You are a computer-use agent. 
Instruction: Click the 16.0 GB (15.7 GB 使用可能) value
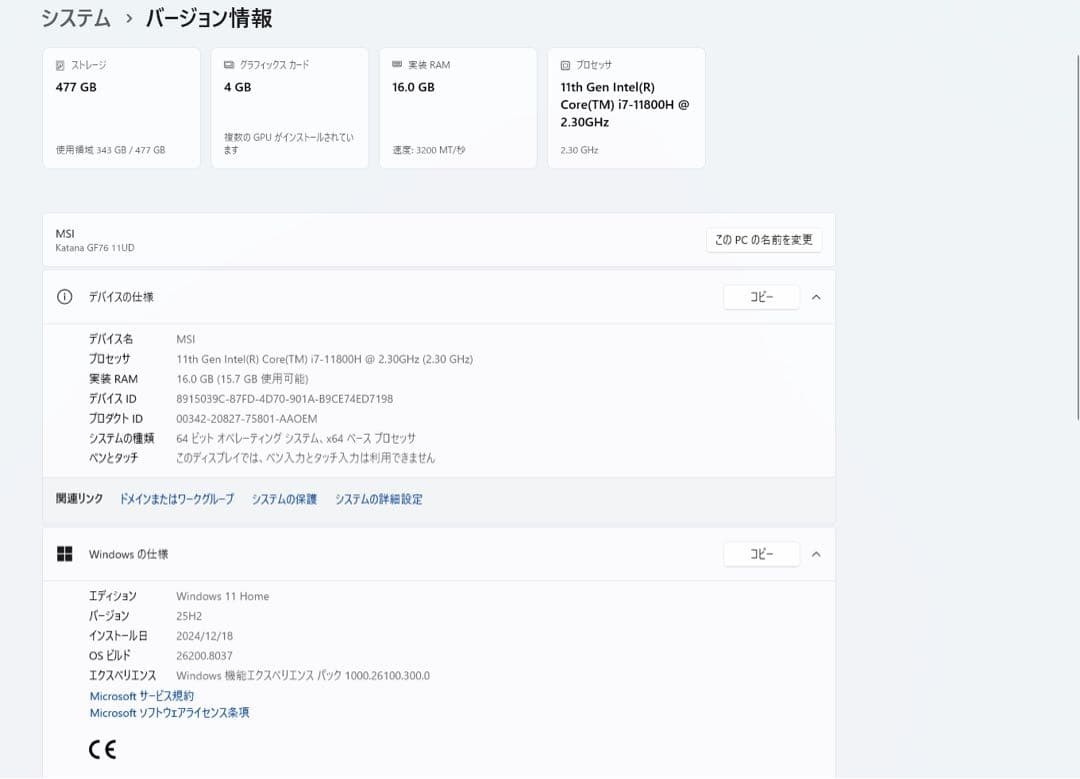[242, 379]
